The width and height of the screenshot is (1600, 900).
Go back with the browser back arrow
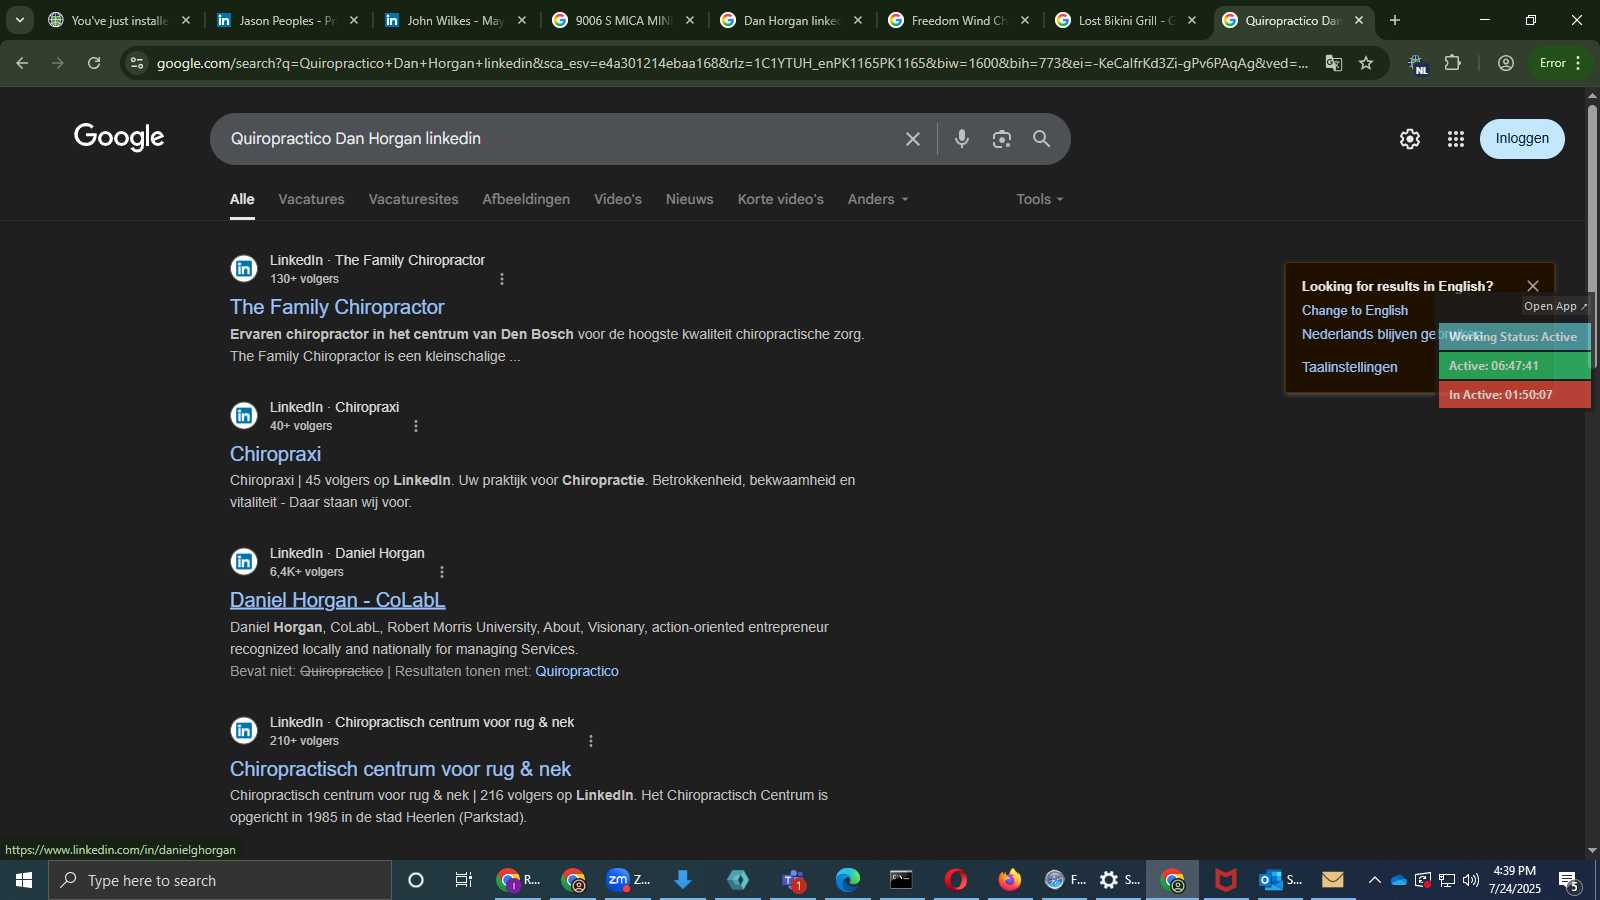[22, 63]
